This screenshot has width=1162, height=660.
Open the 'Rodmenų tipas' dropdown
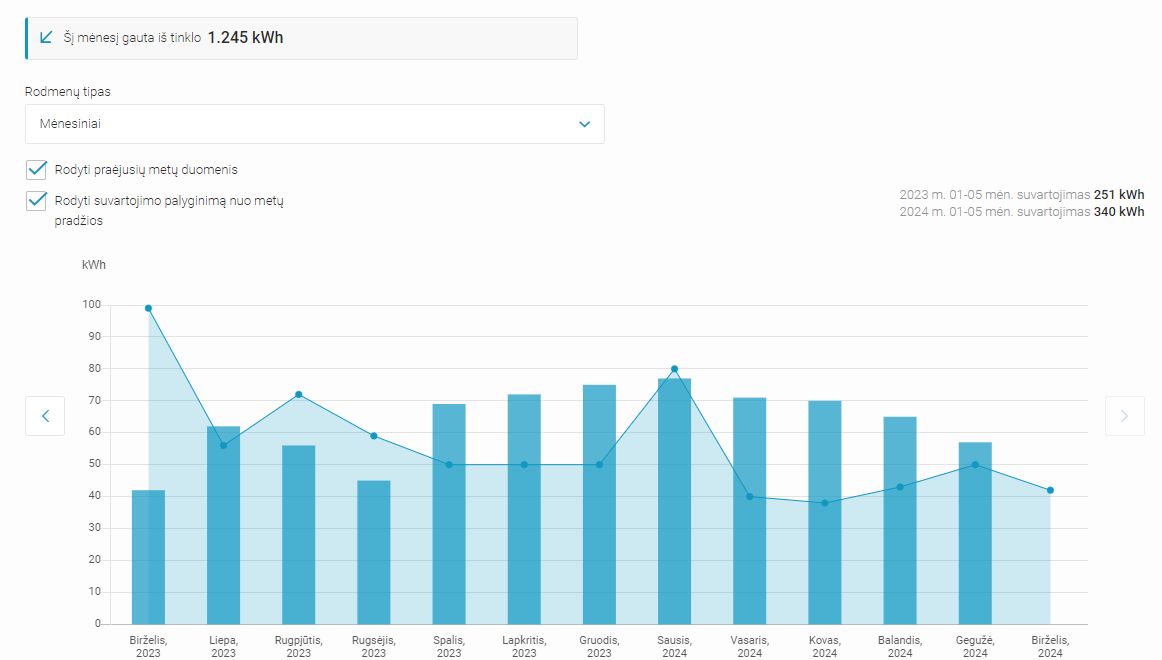(x=314, y=124)
